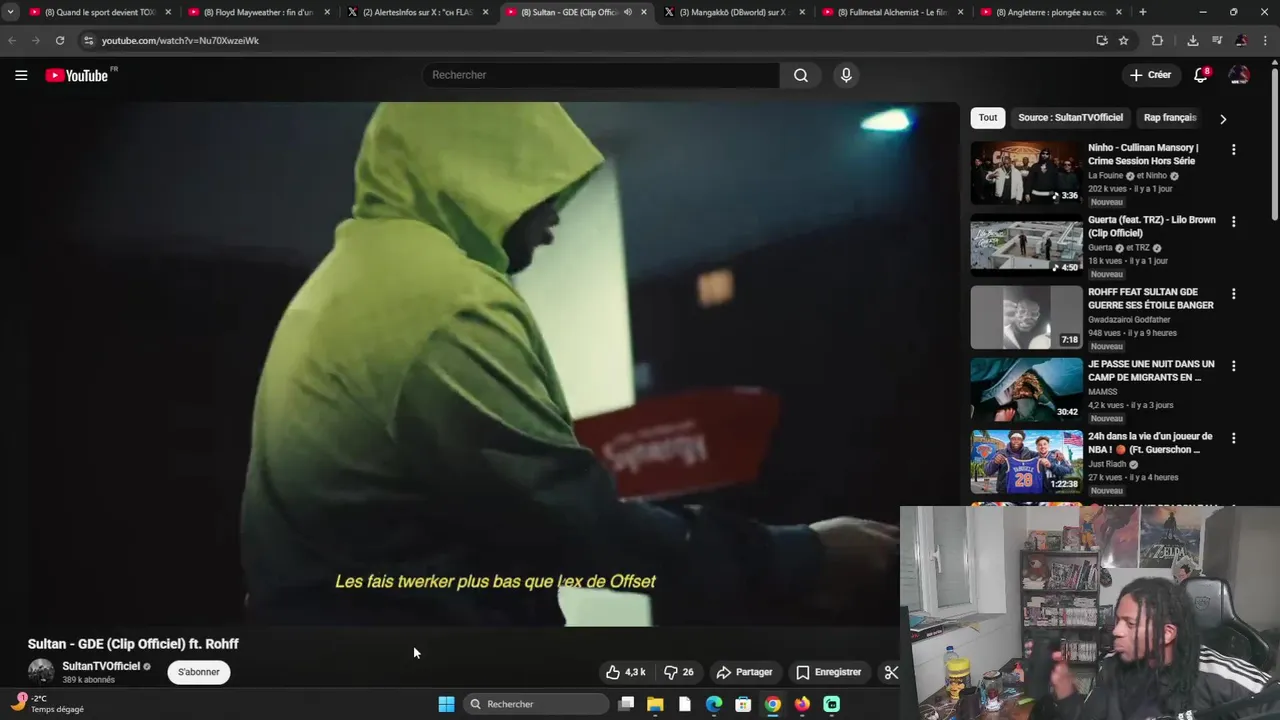The height and width of the screenshot is (720, 1280).
Task: Open the account avatar menu
Action: tap(1239, 75)
